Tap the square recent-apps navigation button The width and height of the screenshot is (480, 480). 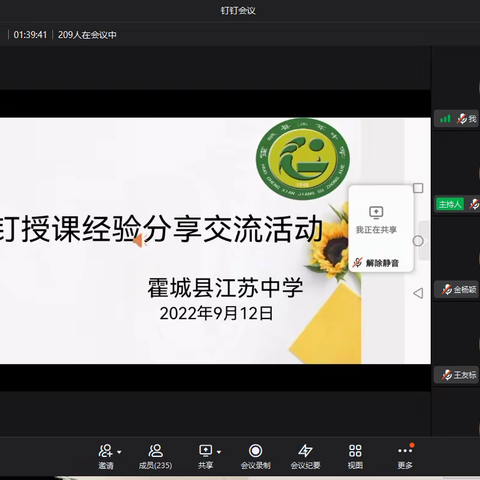tap(418, 188)
